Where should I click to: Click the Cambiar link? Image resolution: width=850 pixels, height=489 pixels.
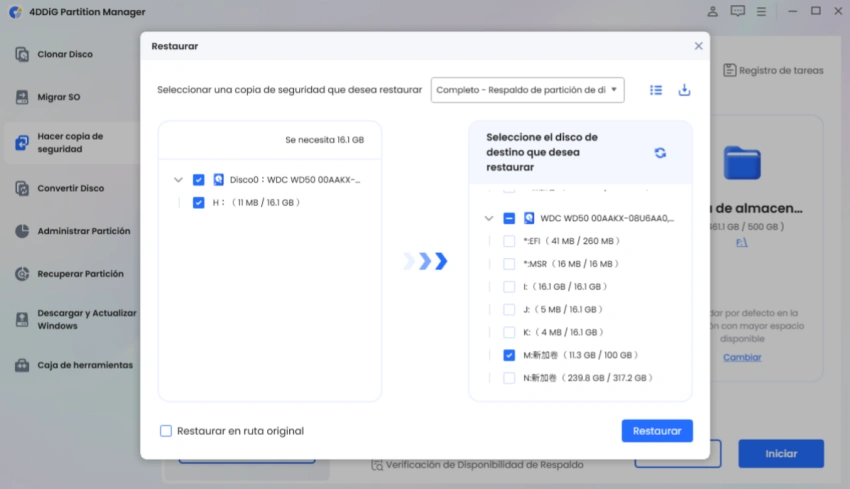tap(742, 357)
